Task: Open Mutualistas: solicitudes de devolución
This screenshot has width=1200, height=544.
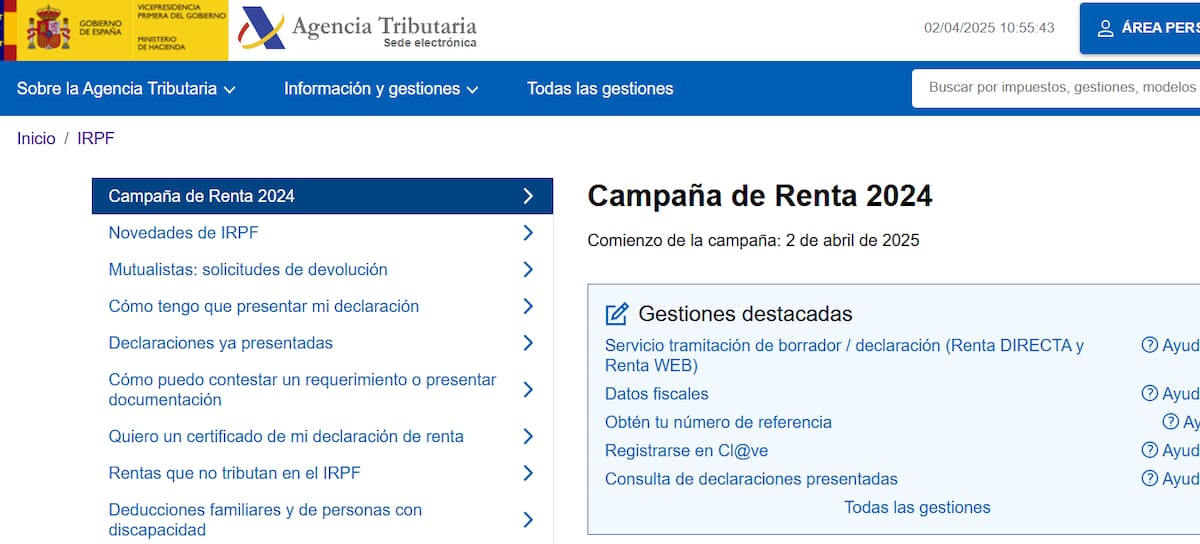Action: coord(248,270)
